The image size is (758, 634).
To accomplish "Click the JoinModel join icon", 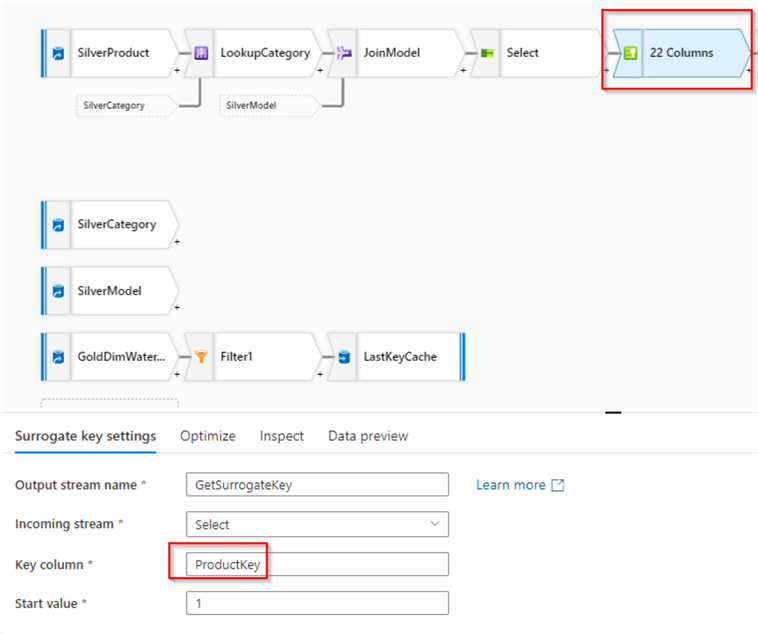I will 343,53.
